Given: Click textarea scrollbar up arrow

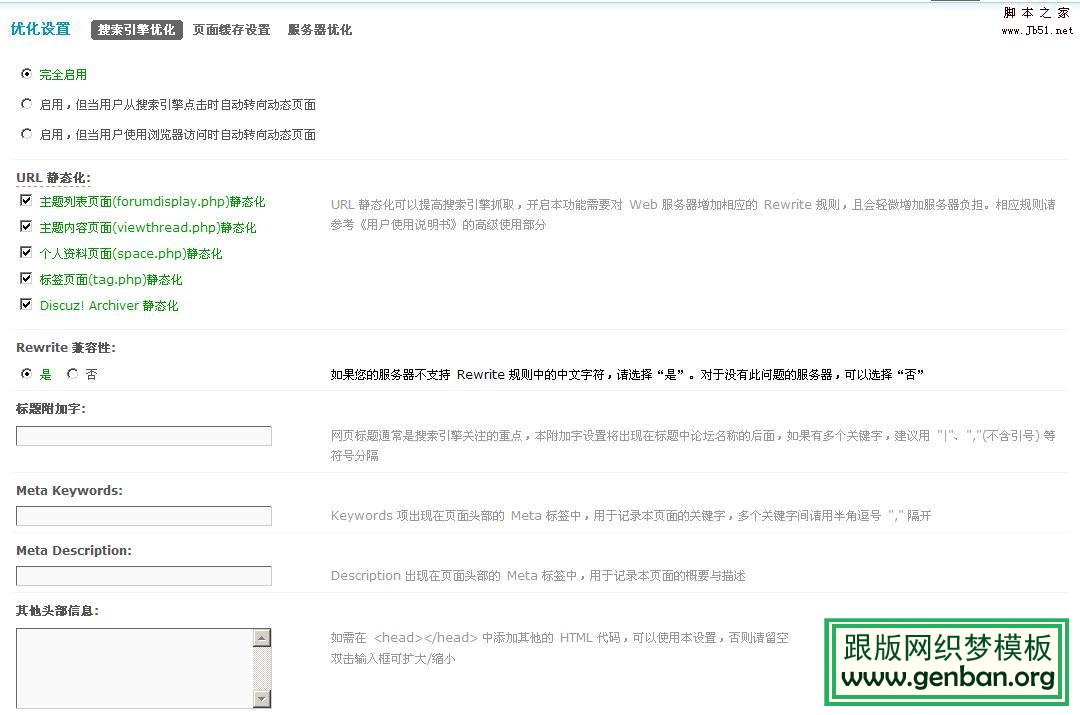Looking at the screenshot, I should click(x=262, y=638).
